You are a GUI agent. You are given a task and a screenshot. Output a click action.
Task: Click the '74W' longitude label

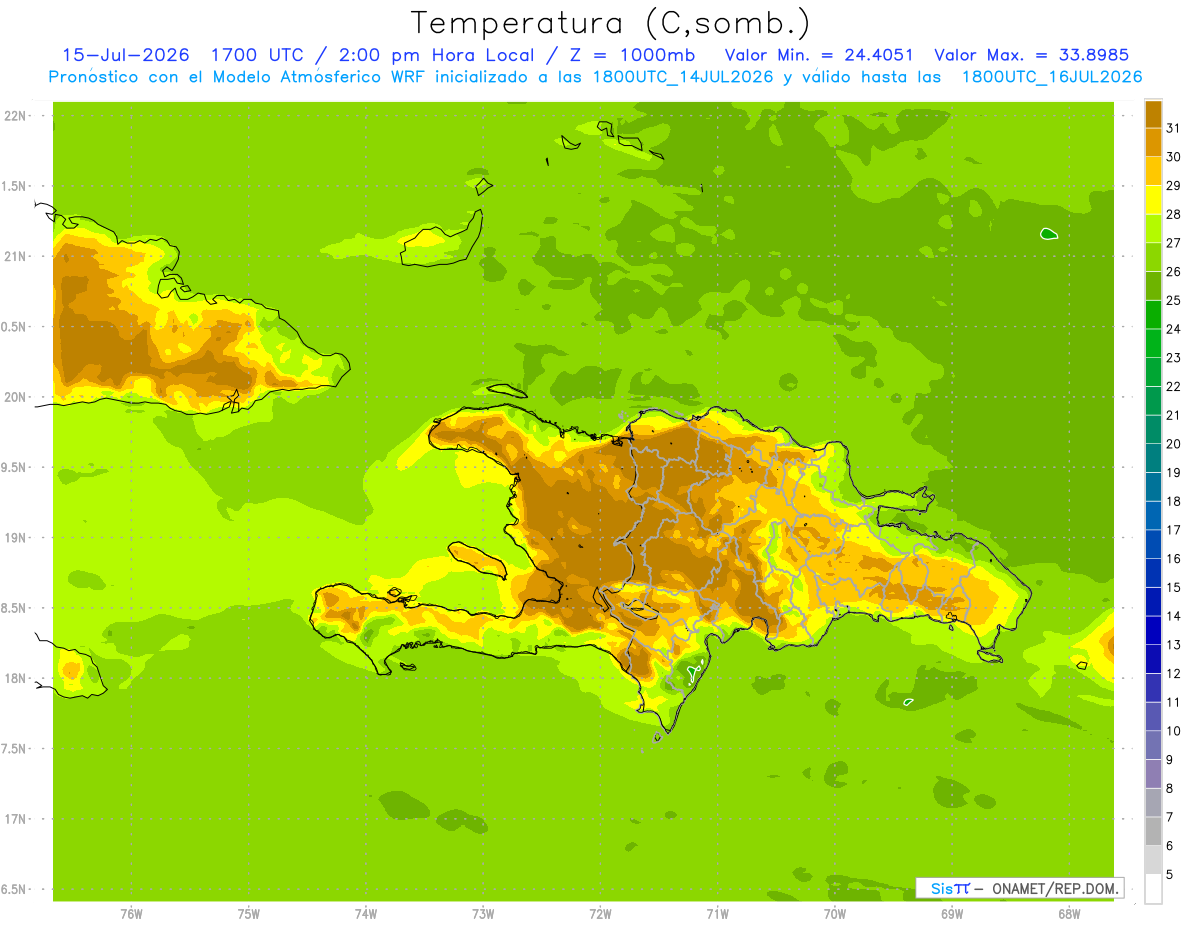365,914
